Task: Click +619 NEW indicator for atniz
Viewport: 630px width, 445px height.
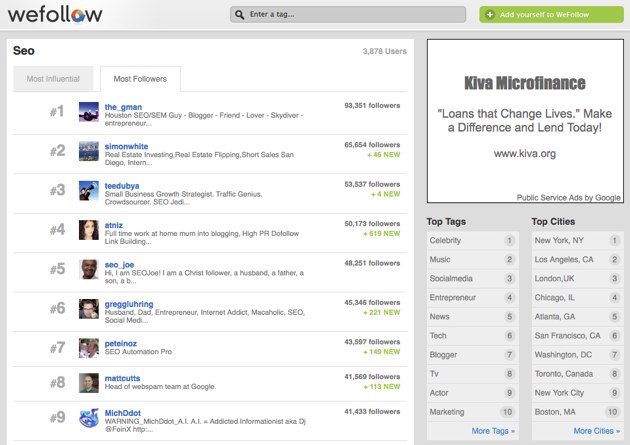Action: click(x=381, y=234)
